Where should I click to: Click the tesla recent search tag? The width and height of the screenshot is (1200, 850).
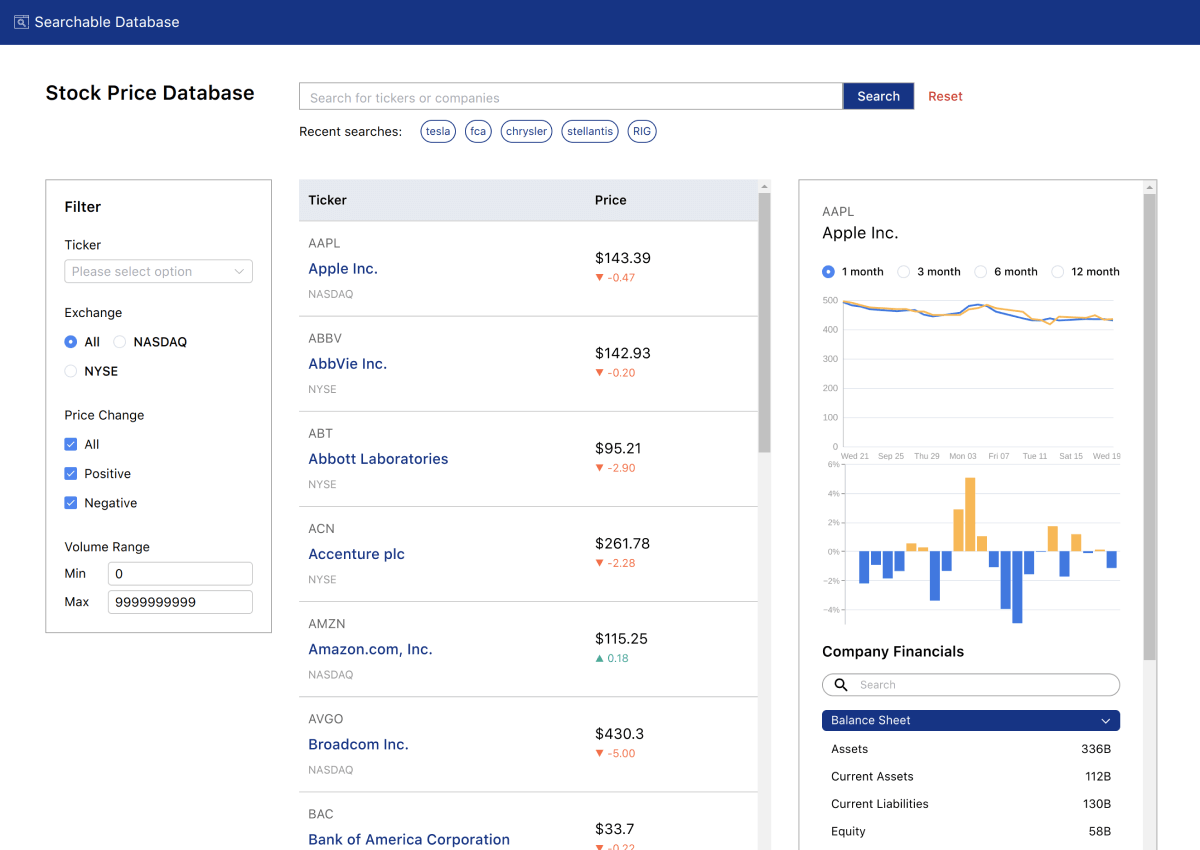[x=438, y=132]
